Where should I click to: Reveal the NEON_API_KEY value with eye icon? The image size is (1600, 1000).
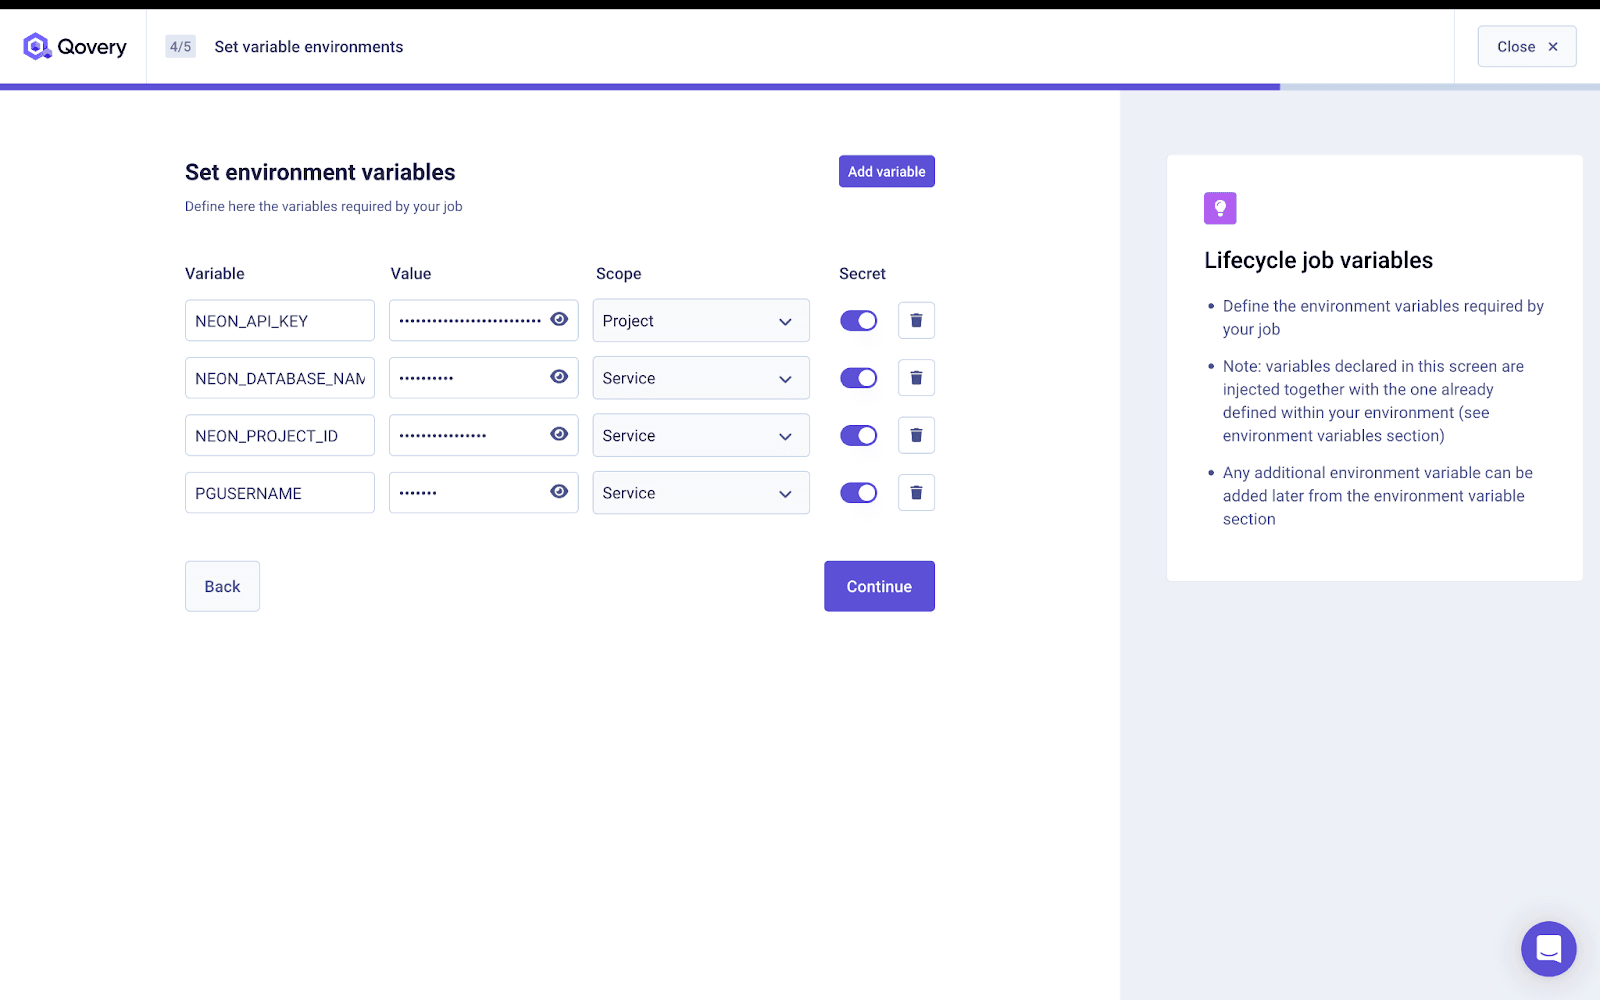click(559, 319)
